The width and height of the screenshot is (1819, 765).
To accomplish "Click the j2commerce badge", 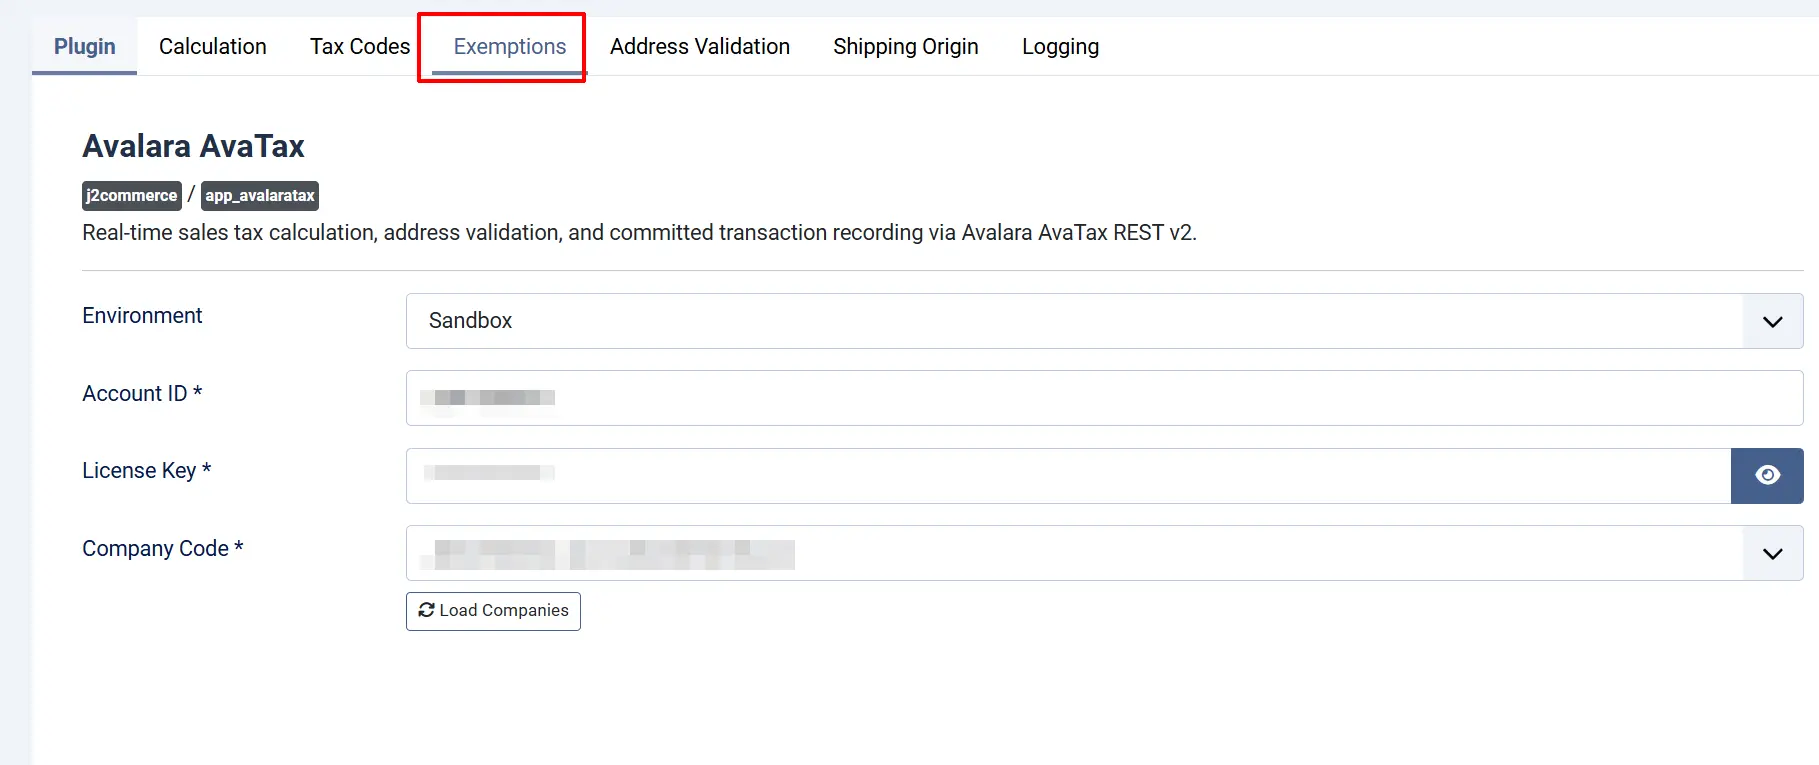I will pos(131,196).
